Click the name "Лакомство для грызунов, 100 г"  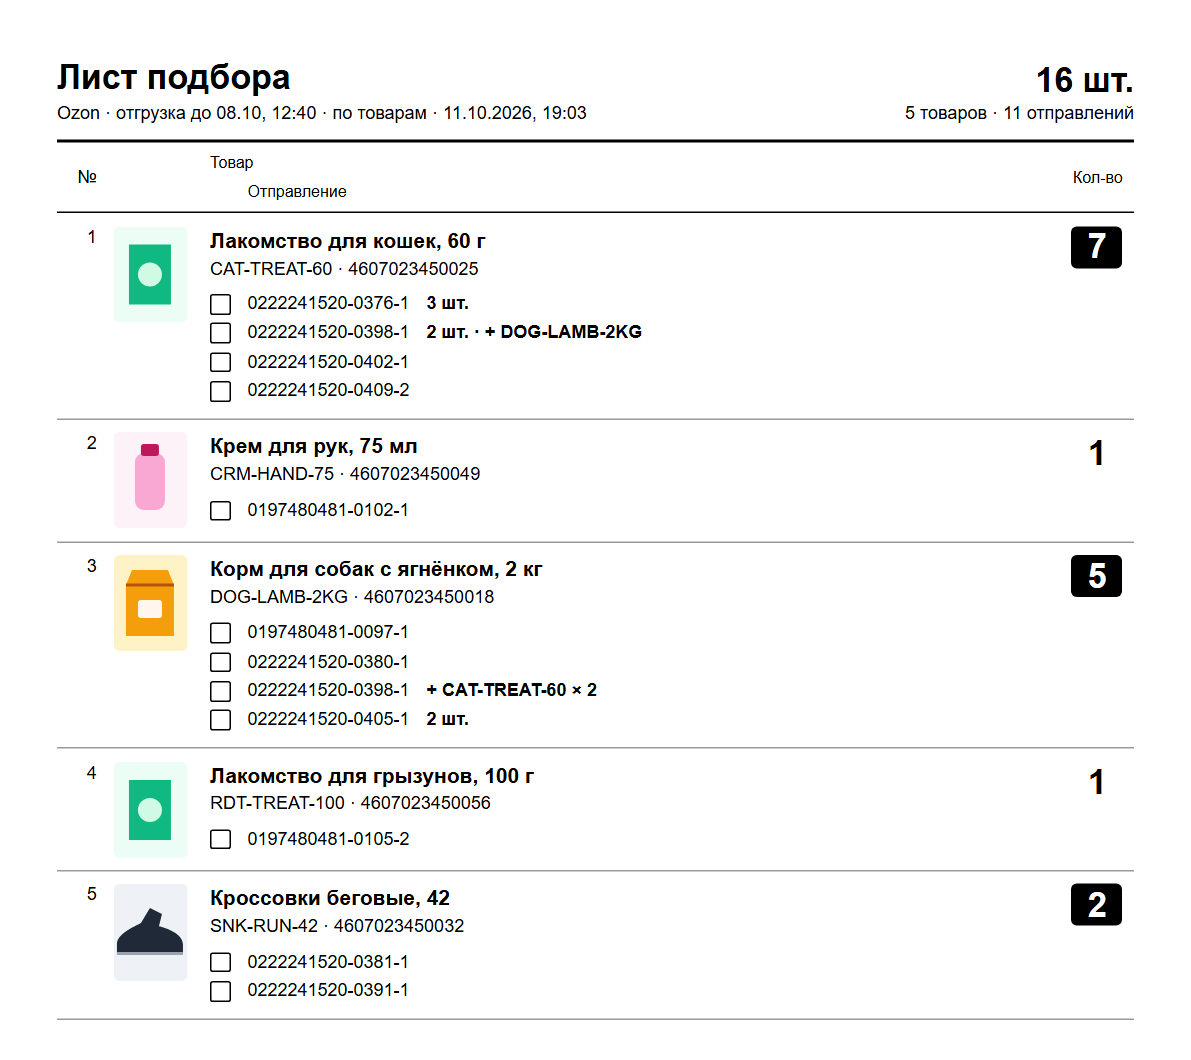pos(372,776)
